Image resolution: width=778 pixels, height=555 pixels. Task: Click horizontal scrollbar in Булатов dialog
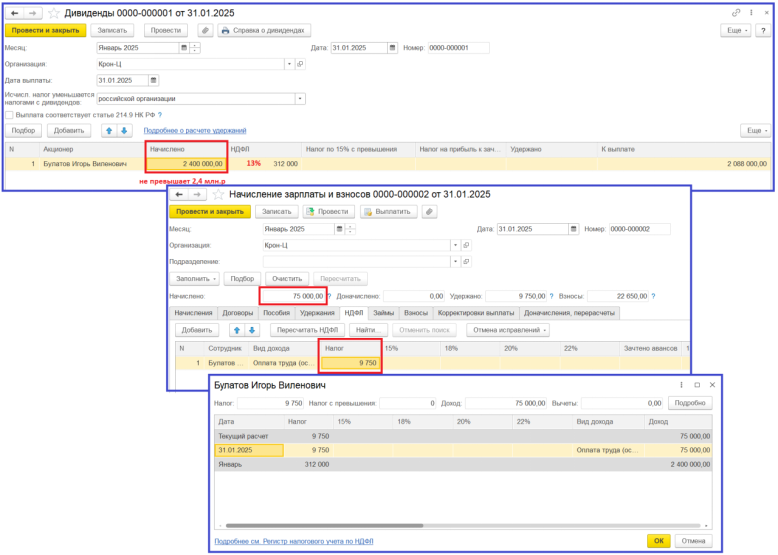(324, 525)
